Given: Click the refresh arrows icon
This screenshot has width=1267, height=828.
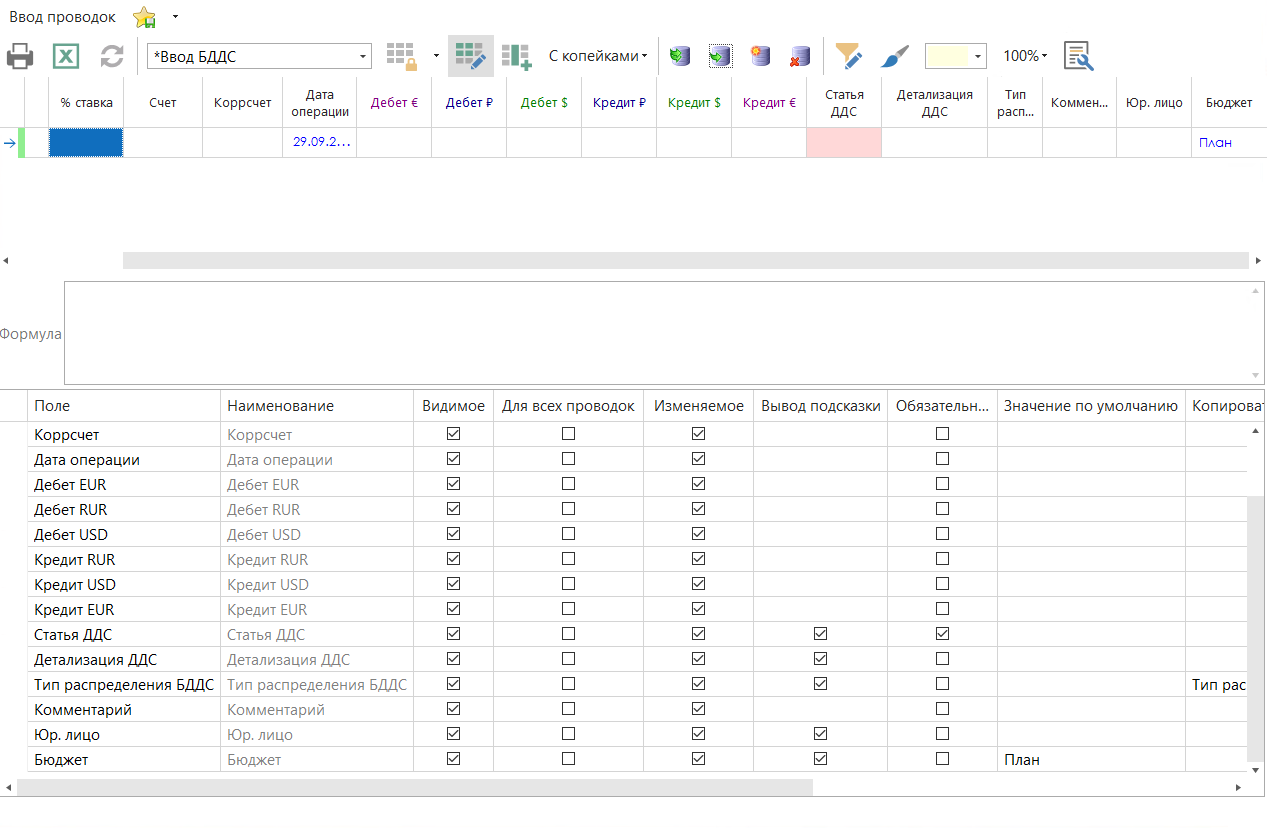Looking at the screenshot, I should 112,56.
